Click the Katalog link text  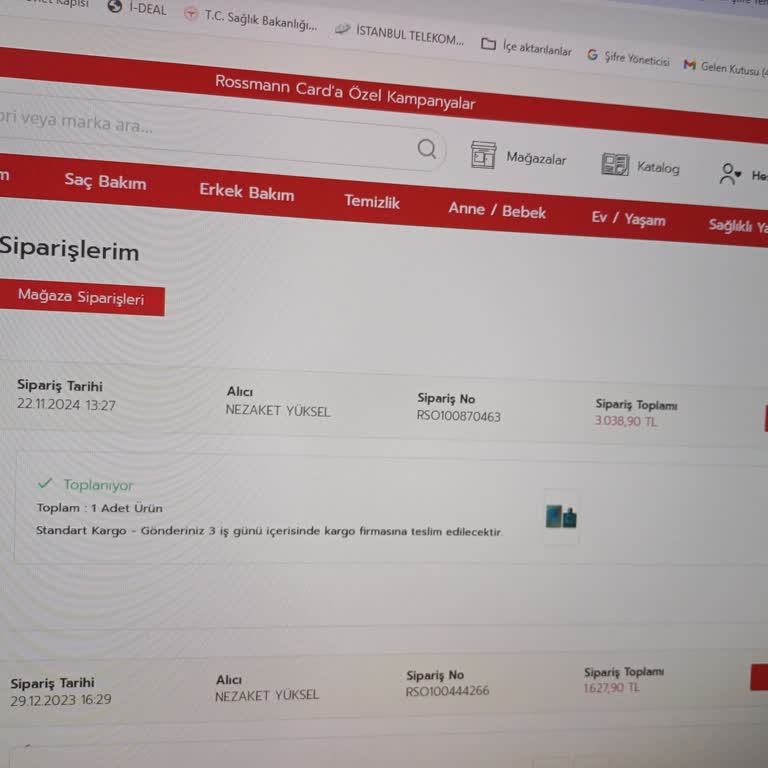click(658, 168)
